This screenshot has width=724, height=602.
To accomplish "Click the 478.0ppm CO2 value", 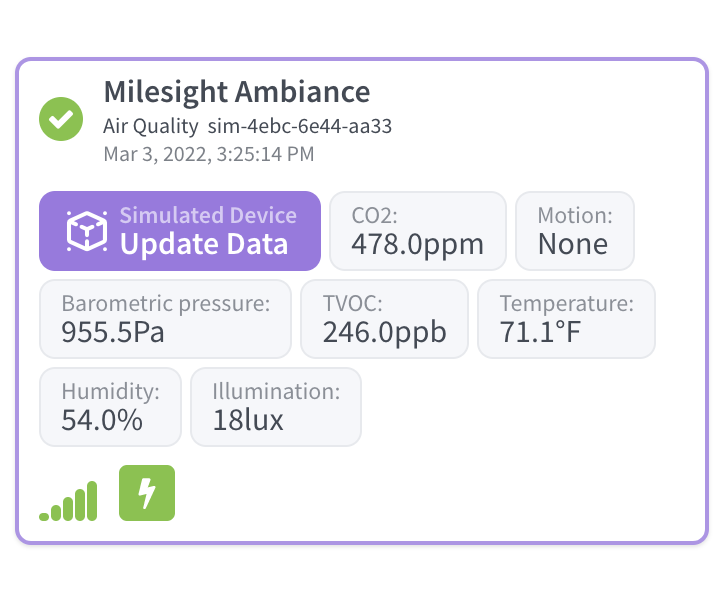I will coord(418,244).
